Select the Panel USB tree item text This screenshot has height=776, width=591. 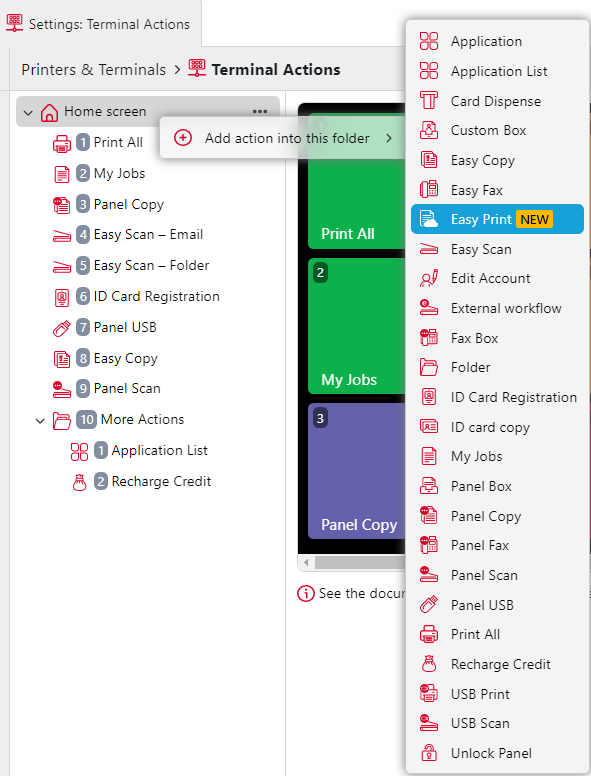click(125, 327)
